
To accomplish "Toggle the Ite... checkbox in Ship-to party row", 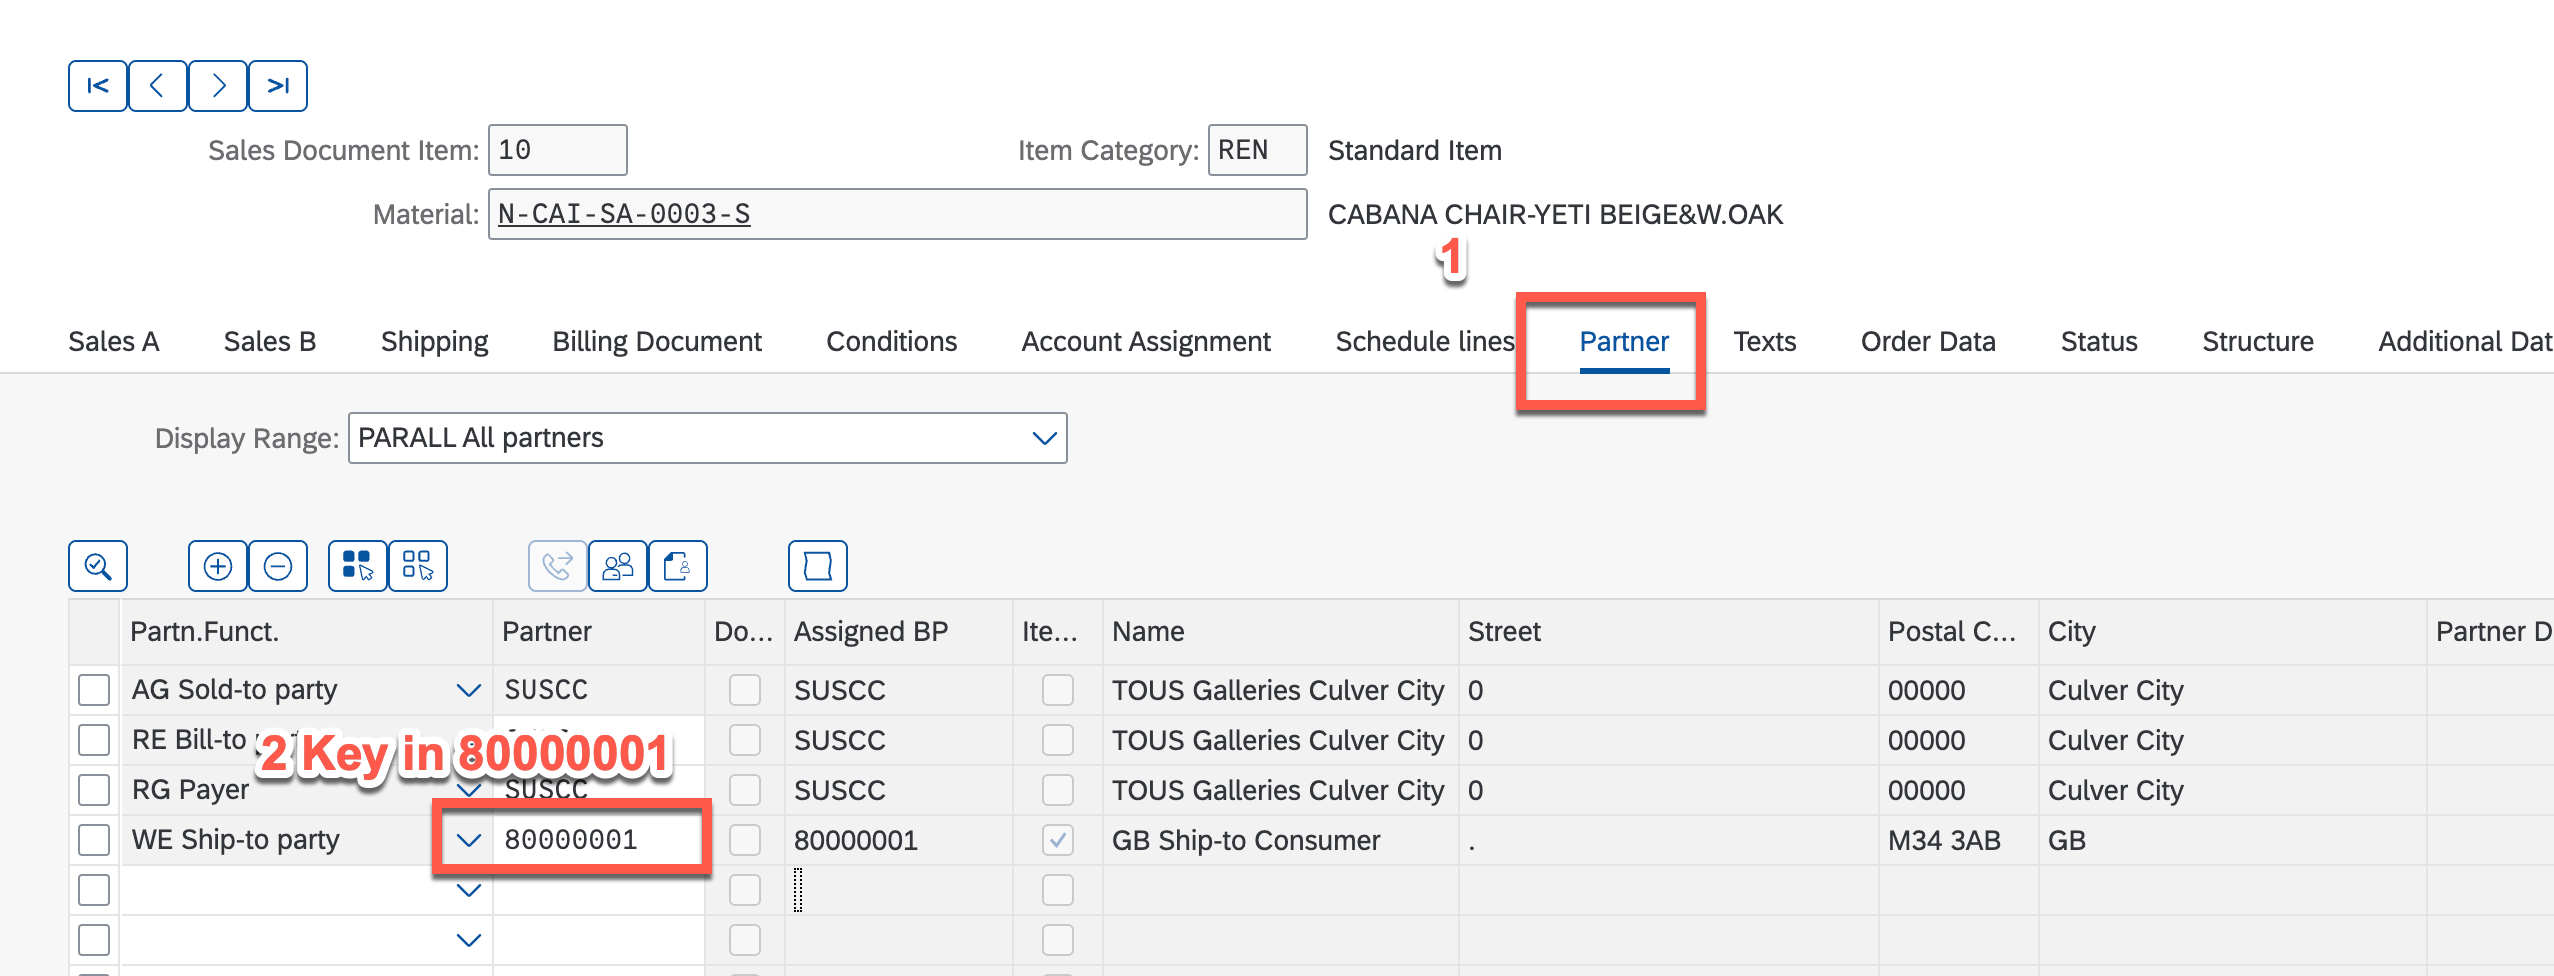I will [1057, 840].
